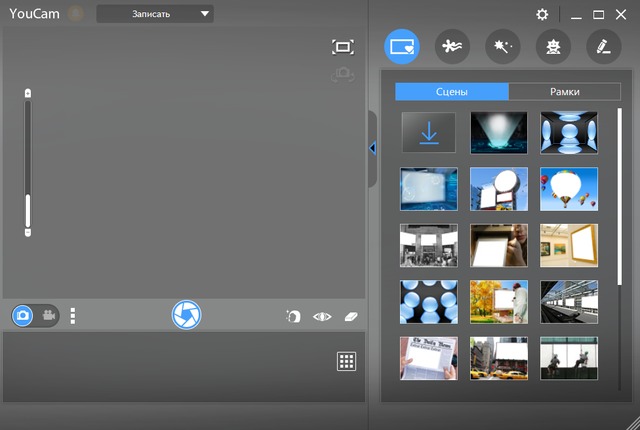This screenshot has height=430, width=640.
Task: Clear effects with the eraser icon
Action: 349,316
